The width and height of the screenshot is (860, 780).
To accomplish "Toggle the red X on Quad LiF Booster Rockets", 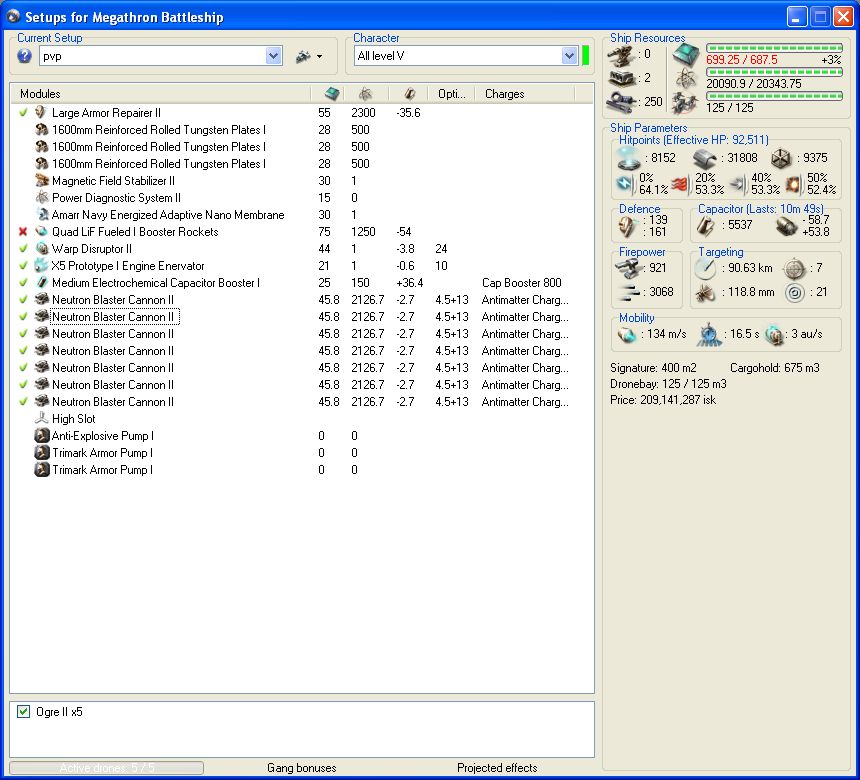I will [x=23, y=231].
